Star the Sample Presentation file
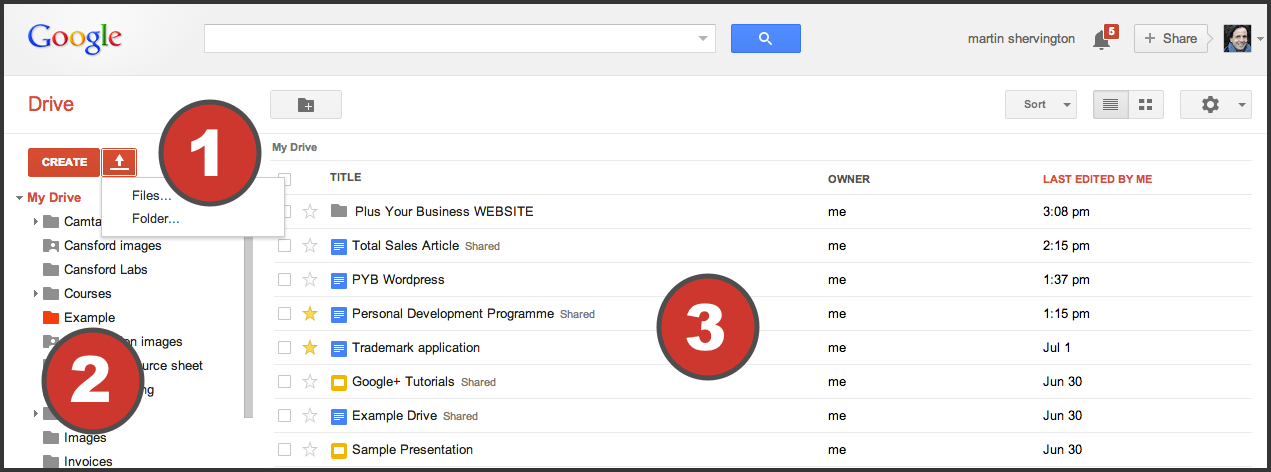This screenshot has width=1271, height=472. [x=310, y=449]
